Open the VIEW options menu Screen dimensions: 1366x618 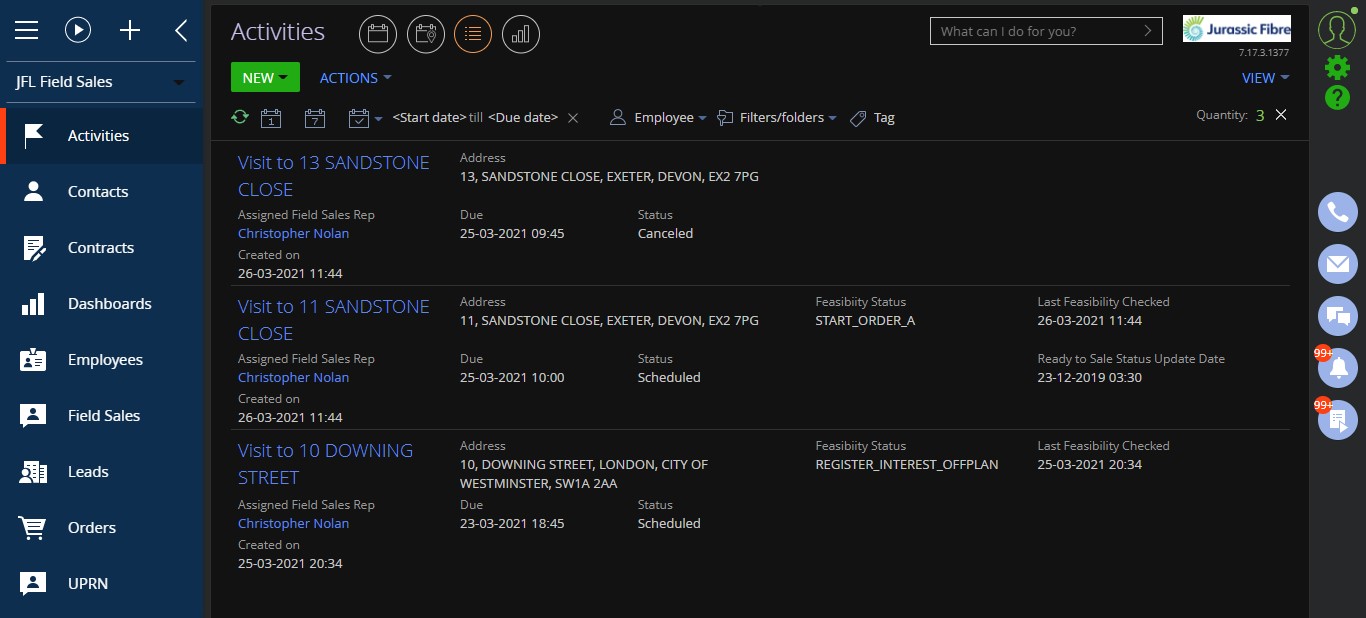(x=1265, y=78)
